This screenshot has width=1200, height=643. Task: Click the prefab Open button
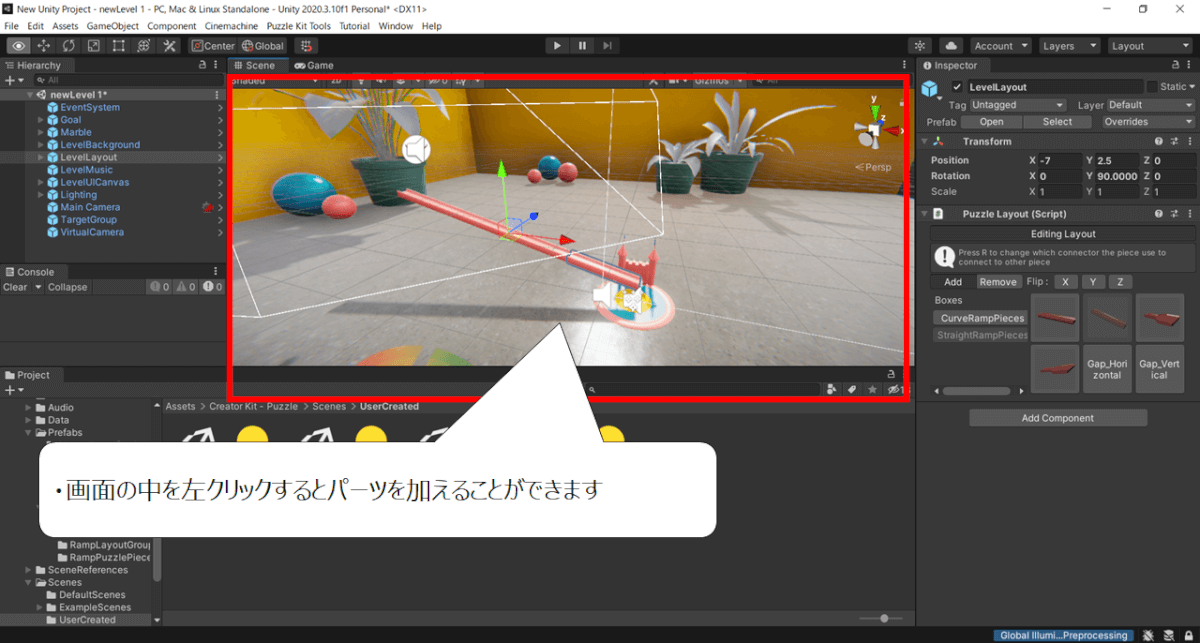click(x=991, y=122)
